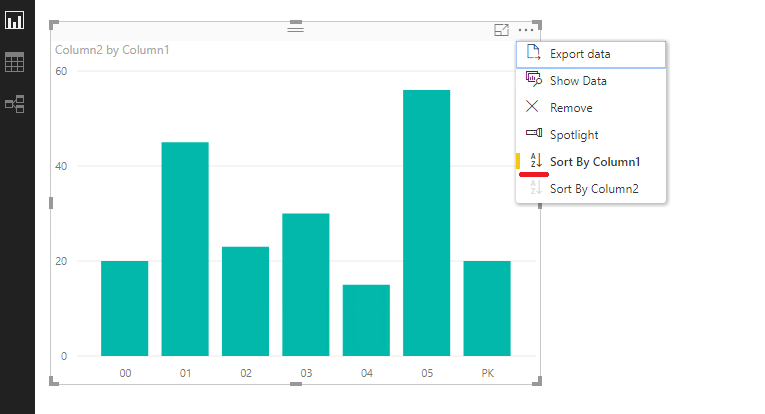Select the bar for category 04

(x=366, y=320)
